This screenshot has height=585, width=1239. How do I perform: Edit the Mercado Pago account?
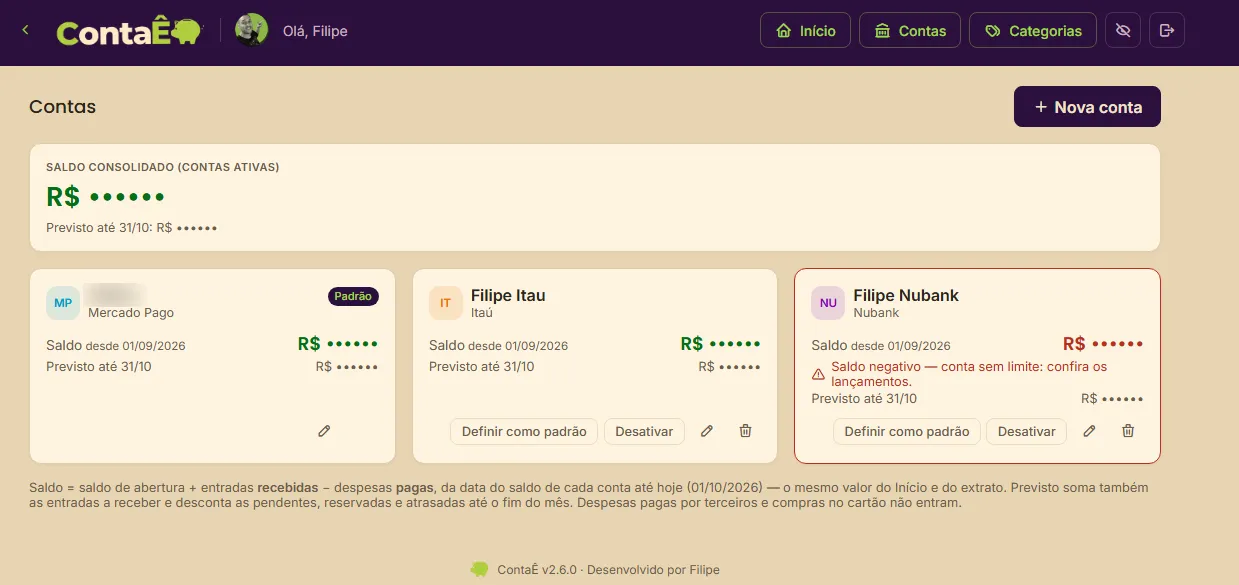pyautogui.click(x=324, y=431)
